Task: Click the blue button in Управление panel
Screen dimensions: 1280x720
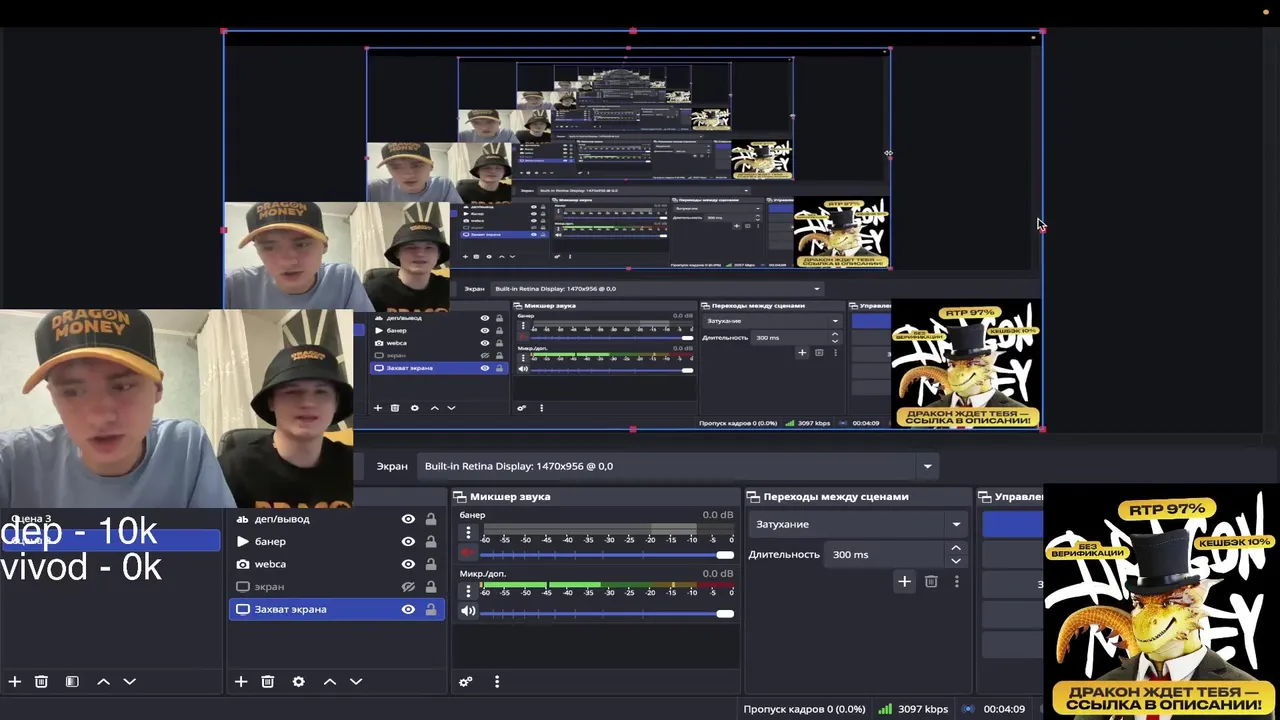Action: point(1012,524)
